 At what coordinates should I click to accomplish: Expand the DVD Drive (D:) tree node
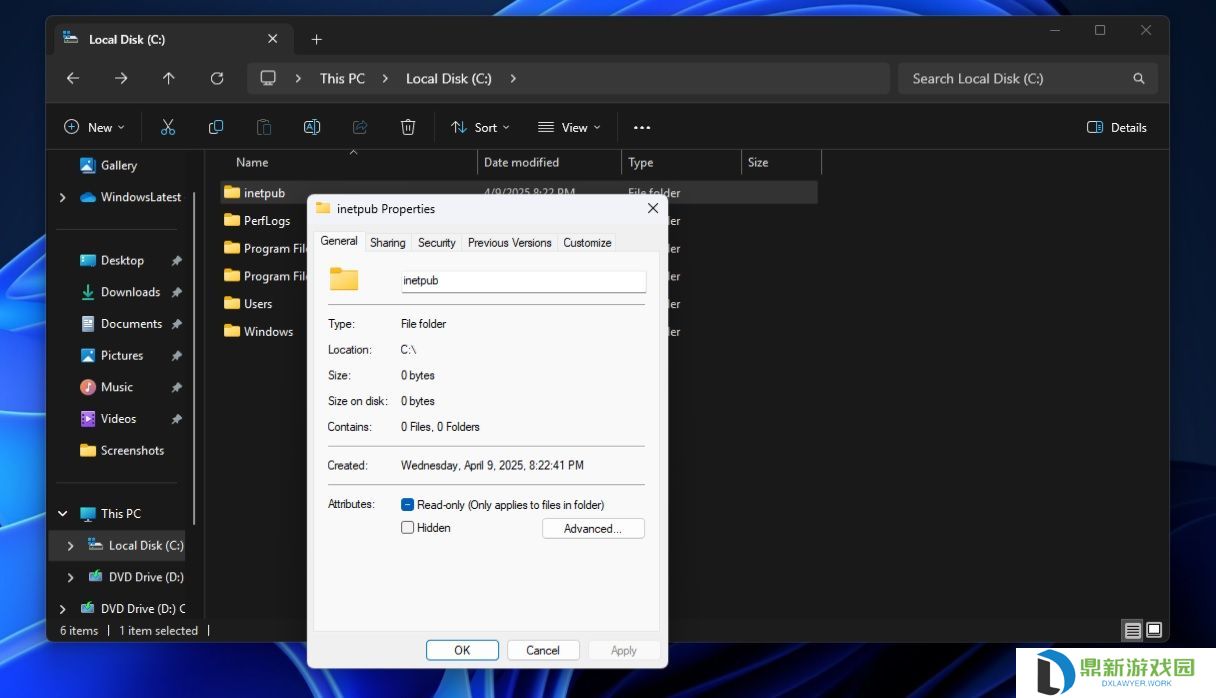point(70,577)
